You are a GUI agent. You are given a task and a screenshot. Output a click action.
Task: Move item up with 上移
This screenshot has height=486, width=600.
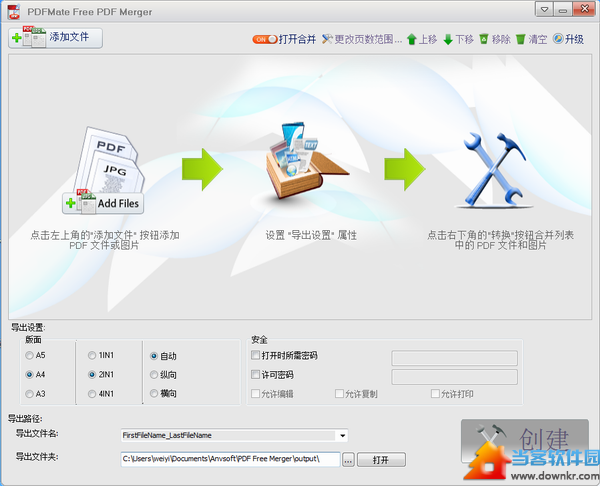pyautogui.click(x=422, y=39)
